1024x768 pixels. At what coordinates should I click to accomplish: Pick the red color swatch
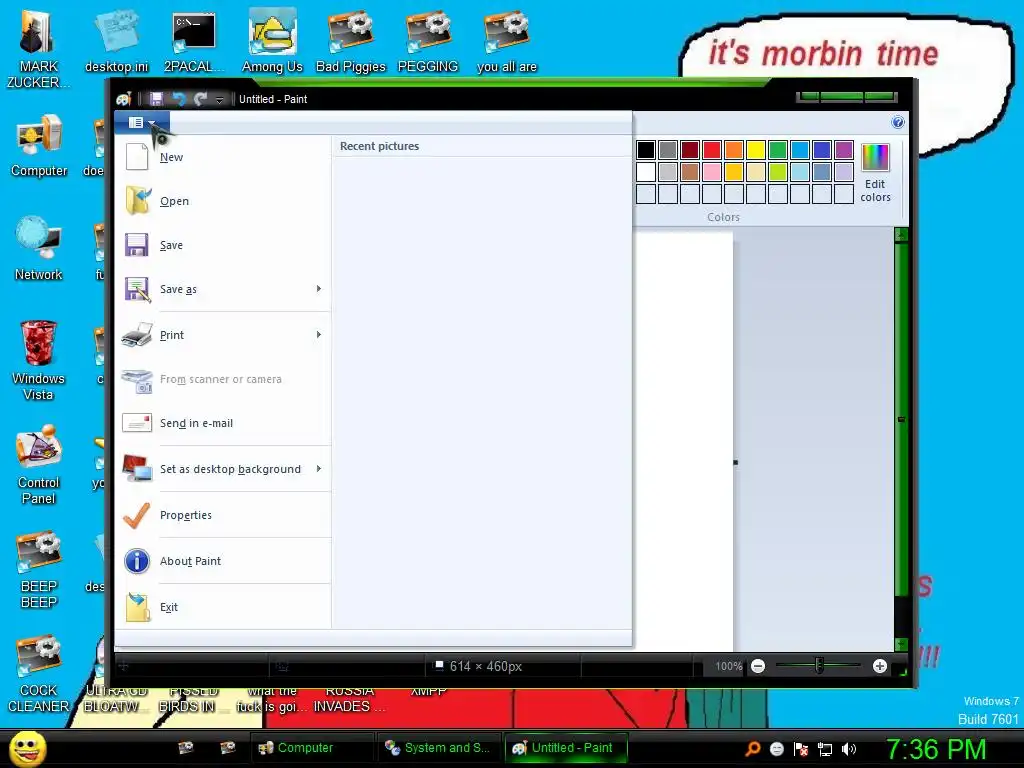(x=712, y=150)
